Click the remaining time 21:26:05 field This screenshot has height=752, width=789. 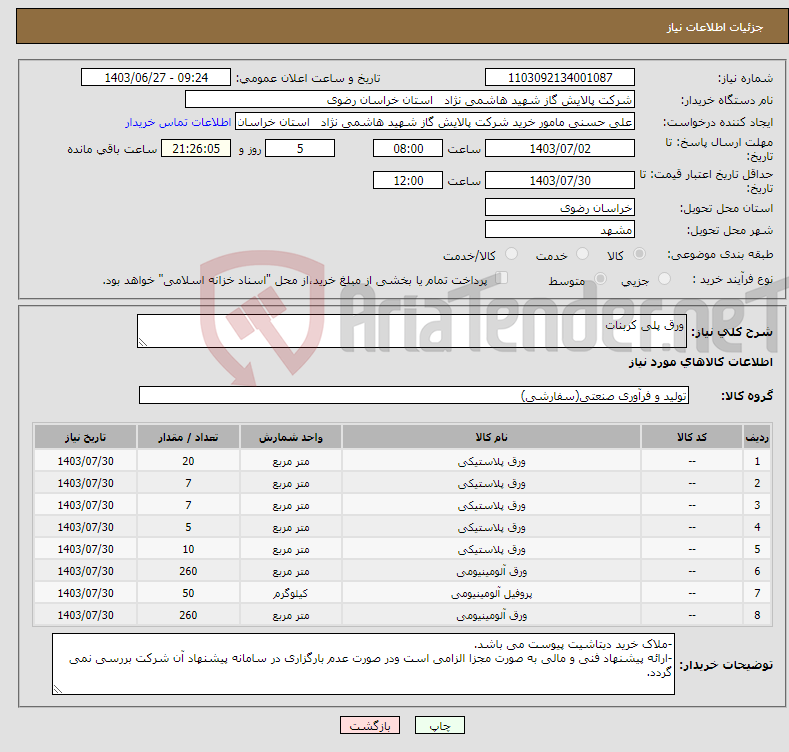[196, 148]
